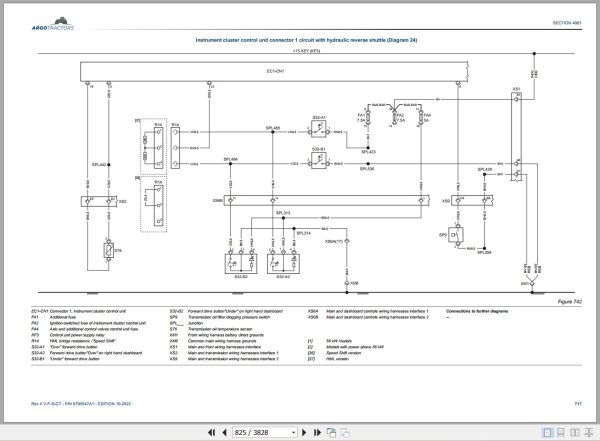The image size is (600, 441).
Task: Click the footer revision and edition text
Action: pos(81,403)
